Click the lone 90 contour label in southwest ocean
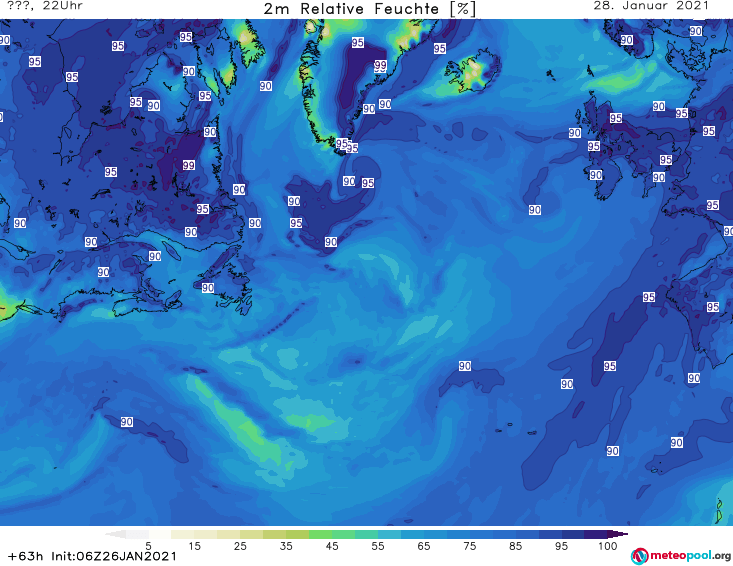Screen dimensions: 733x566 pos(127,422)
